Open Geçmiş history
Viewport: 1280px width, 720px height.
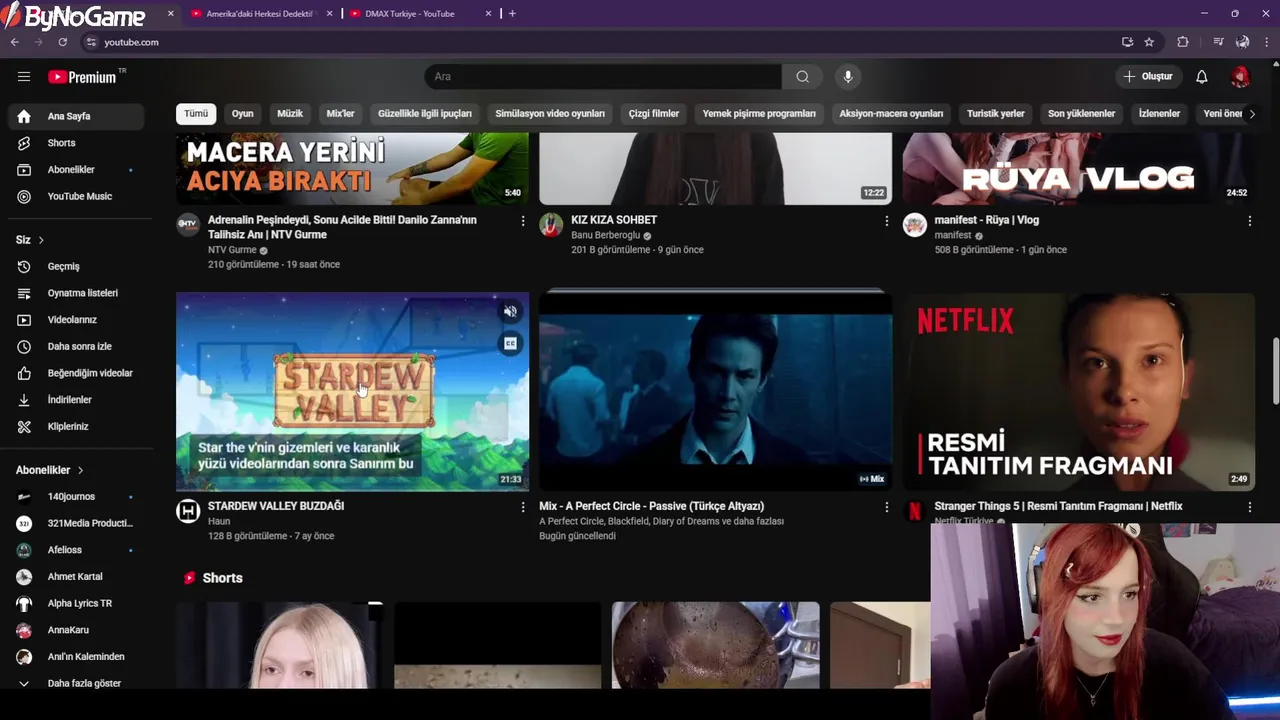tap(76, 267)
